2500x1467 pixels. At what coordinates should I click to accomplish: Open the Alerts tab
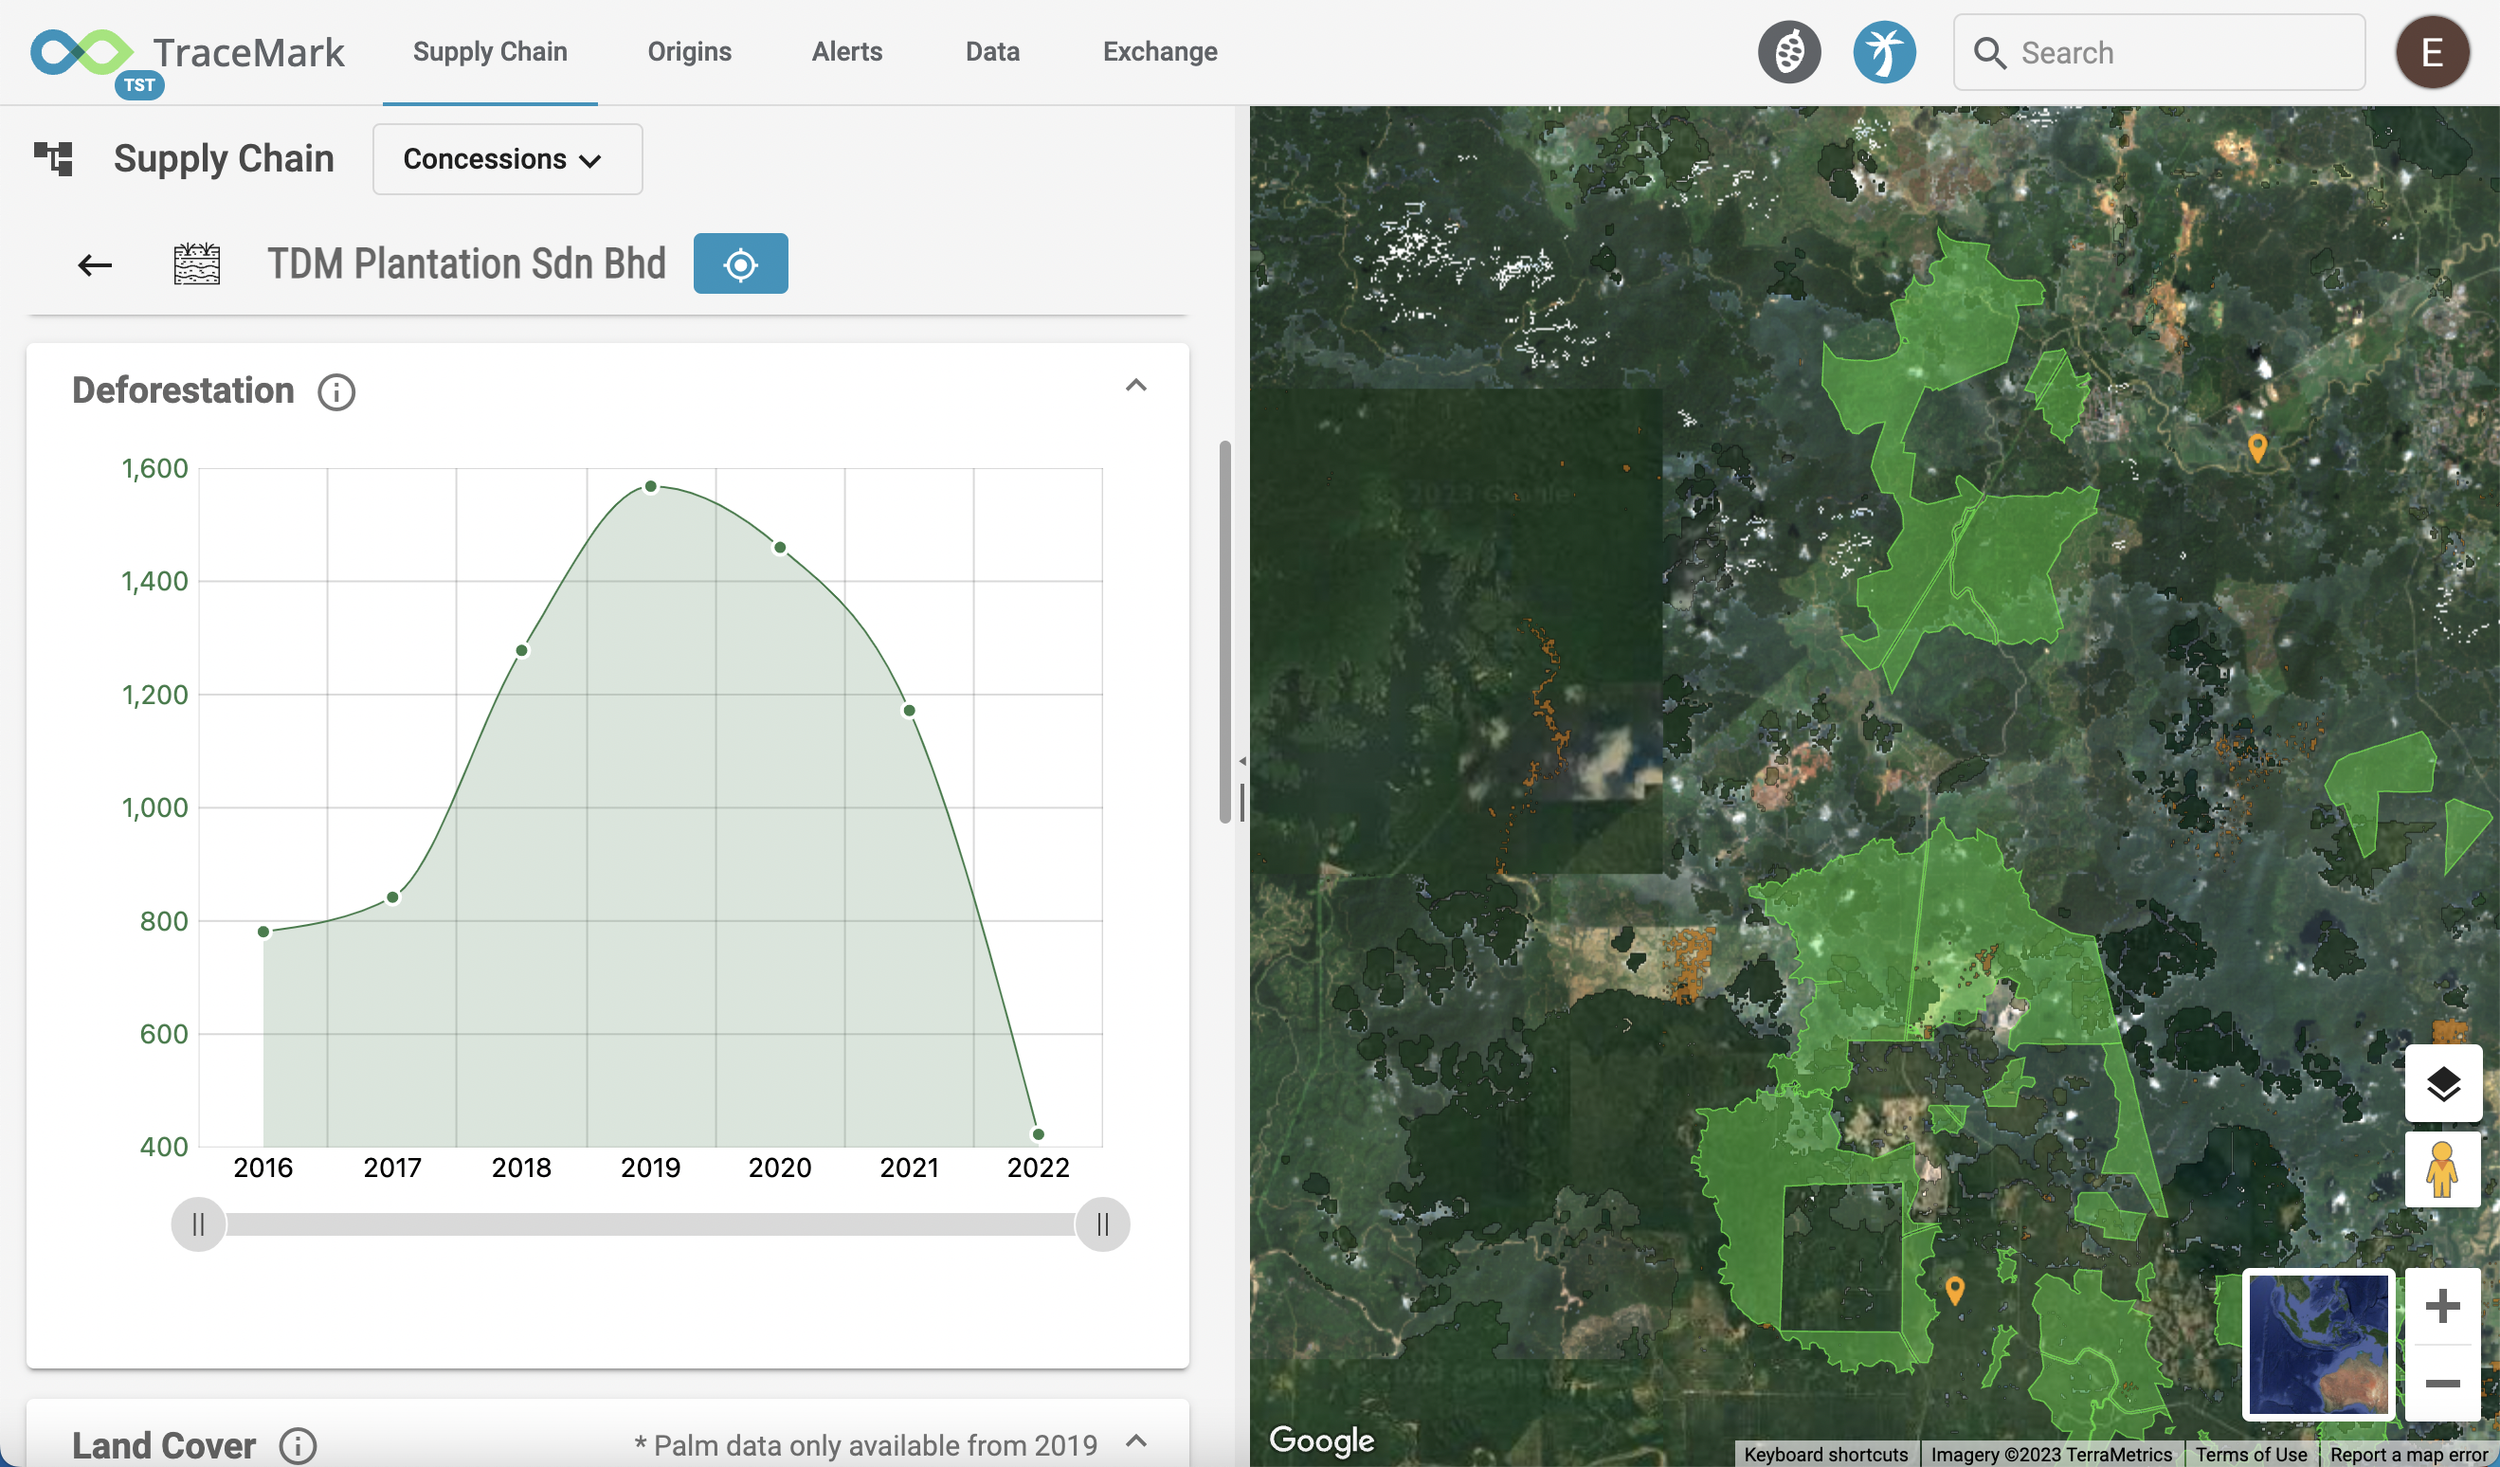point(847,52)
